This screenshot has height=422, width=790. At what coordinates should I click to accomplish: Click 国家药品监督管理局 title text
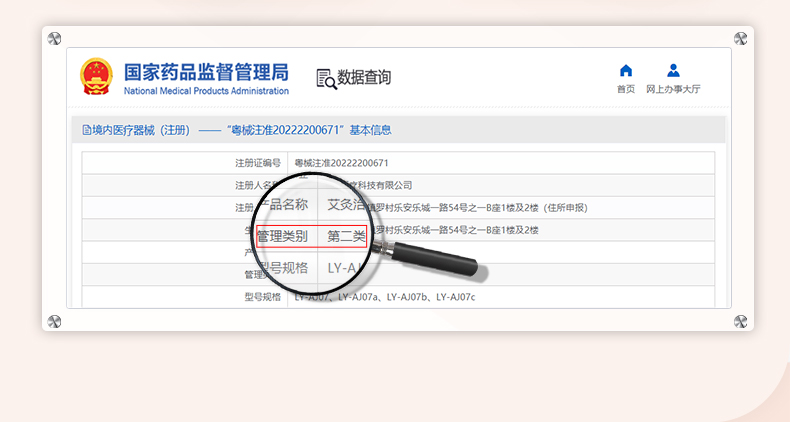207,73
